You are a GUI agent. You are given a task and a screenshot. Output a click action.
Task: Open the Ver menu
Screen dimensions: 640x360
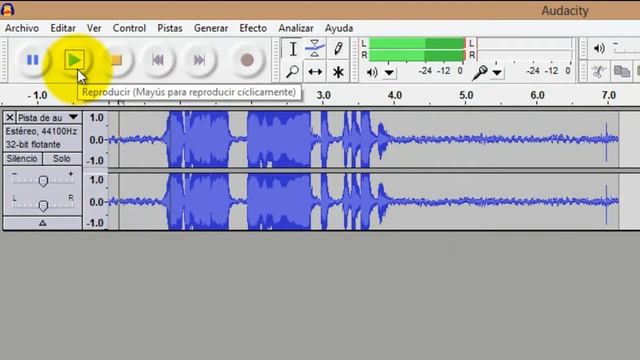click(94, 28)
